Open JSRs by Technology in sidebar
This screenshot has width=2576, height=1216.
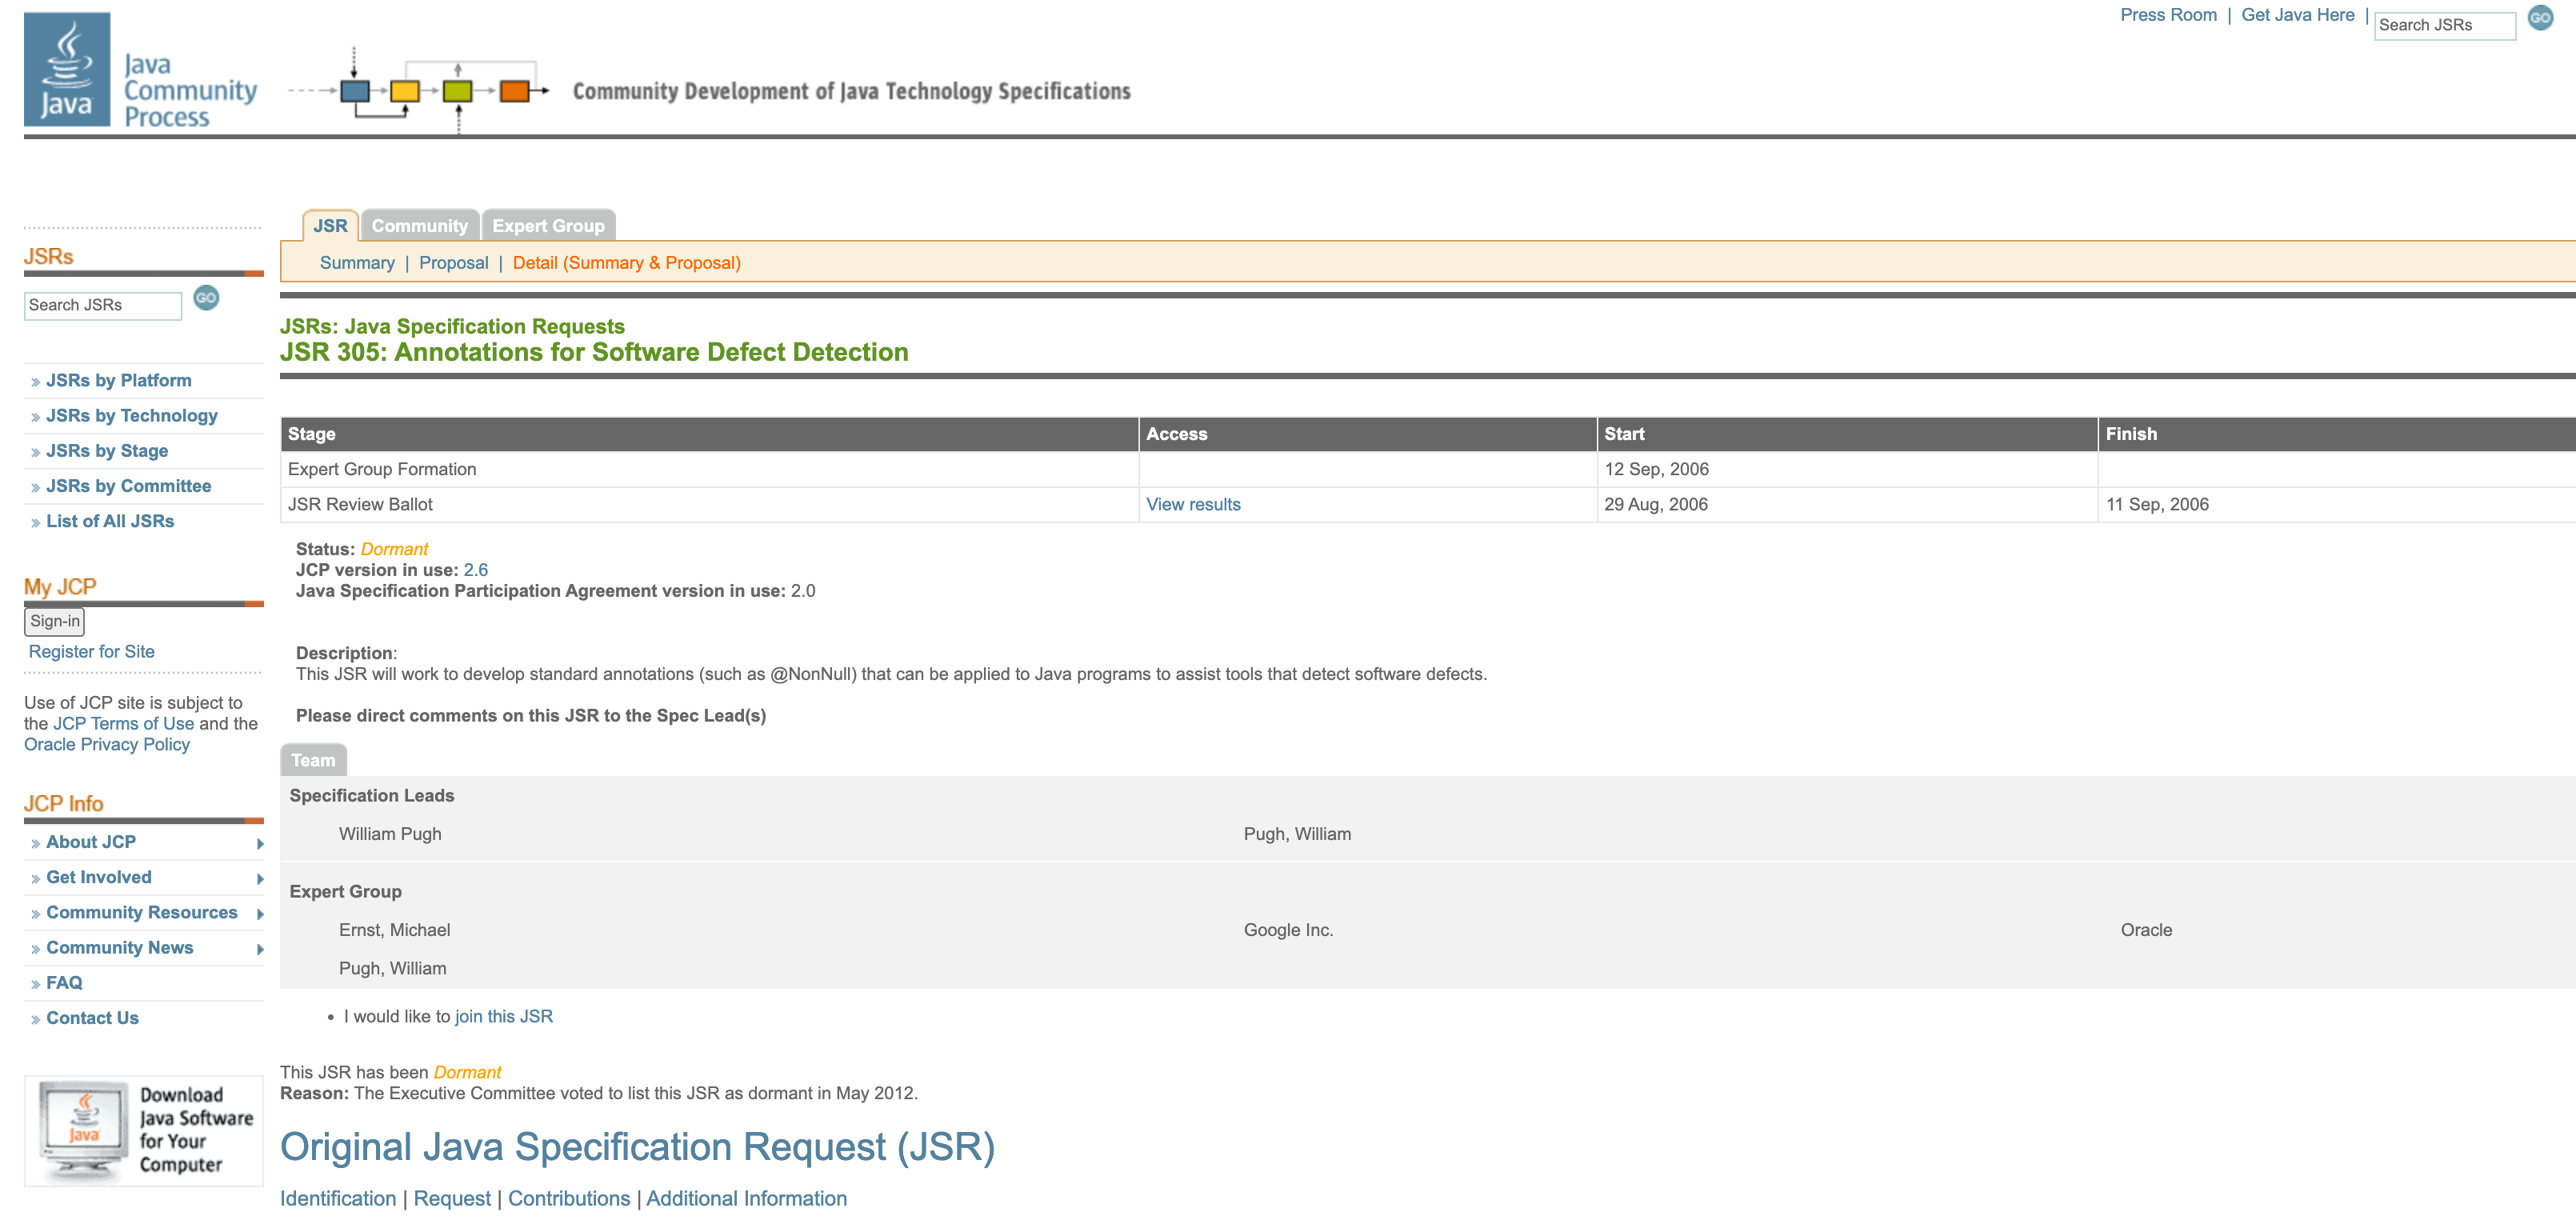131,416
